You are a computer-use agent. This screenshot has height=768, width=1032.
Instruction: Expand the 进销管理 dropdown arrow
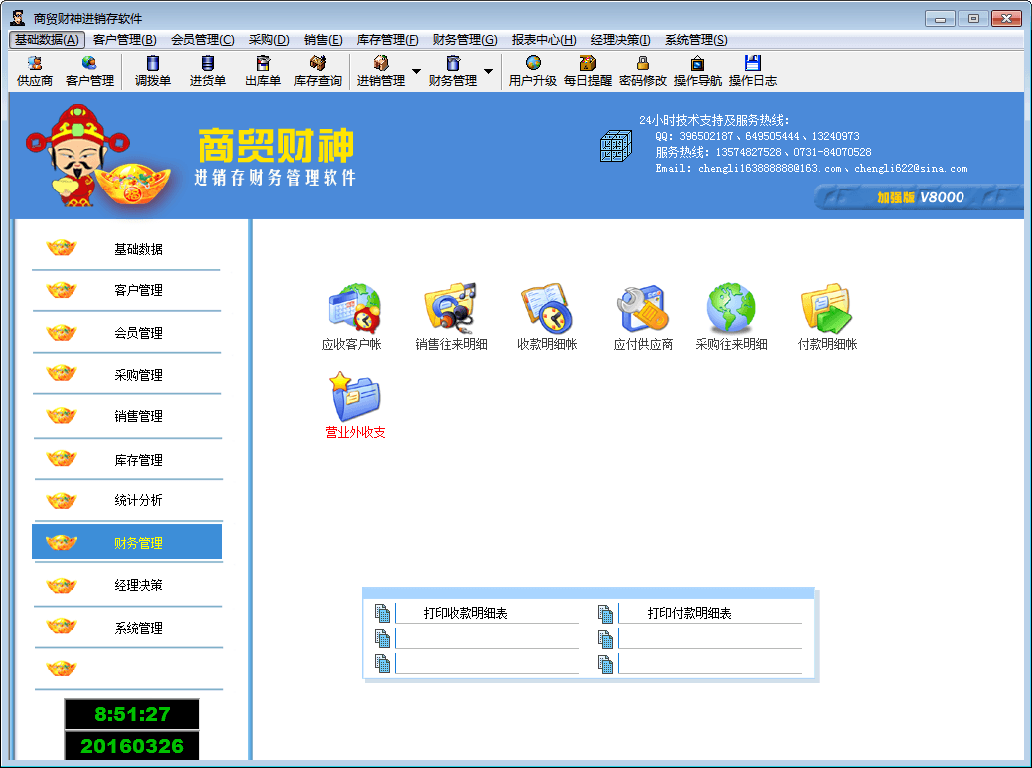coord(416,71)
